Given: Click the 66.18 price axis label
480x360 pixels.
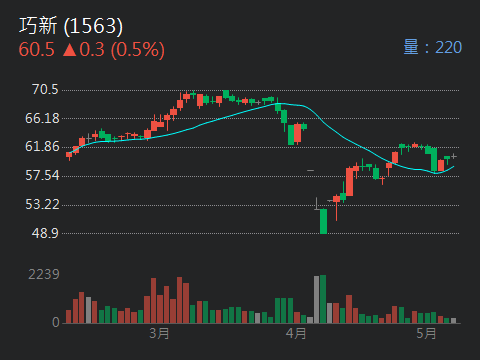Looking at the screenshot, I should pos(42,118).
